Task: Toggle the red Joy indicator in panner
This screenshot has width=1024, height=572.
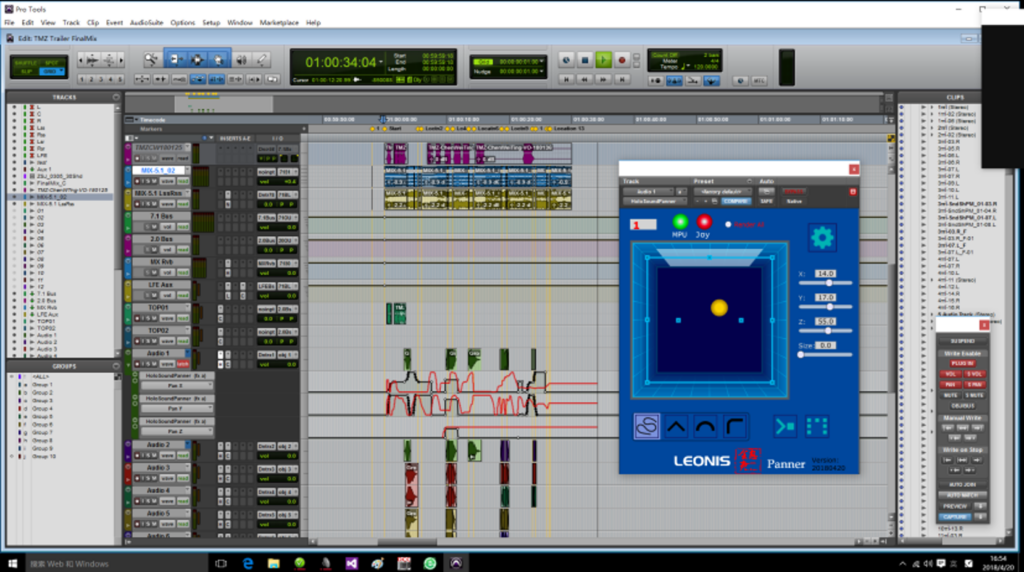Action: click(x=703, y=221)
